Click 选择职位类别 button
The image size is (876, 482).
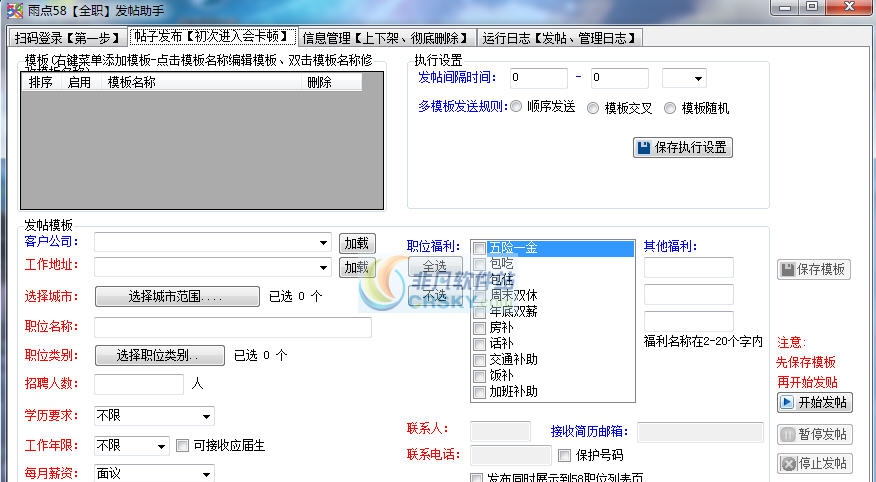(160, 355)
